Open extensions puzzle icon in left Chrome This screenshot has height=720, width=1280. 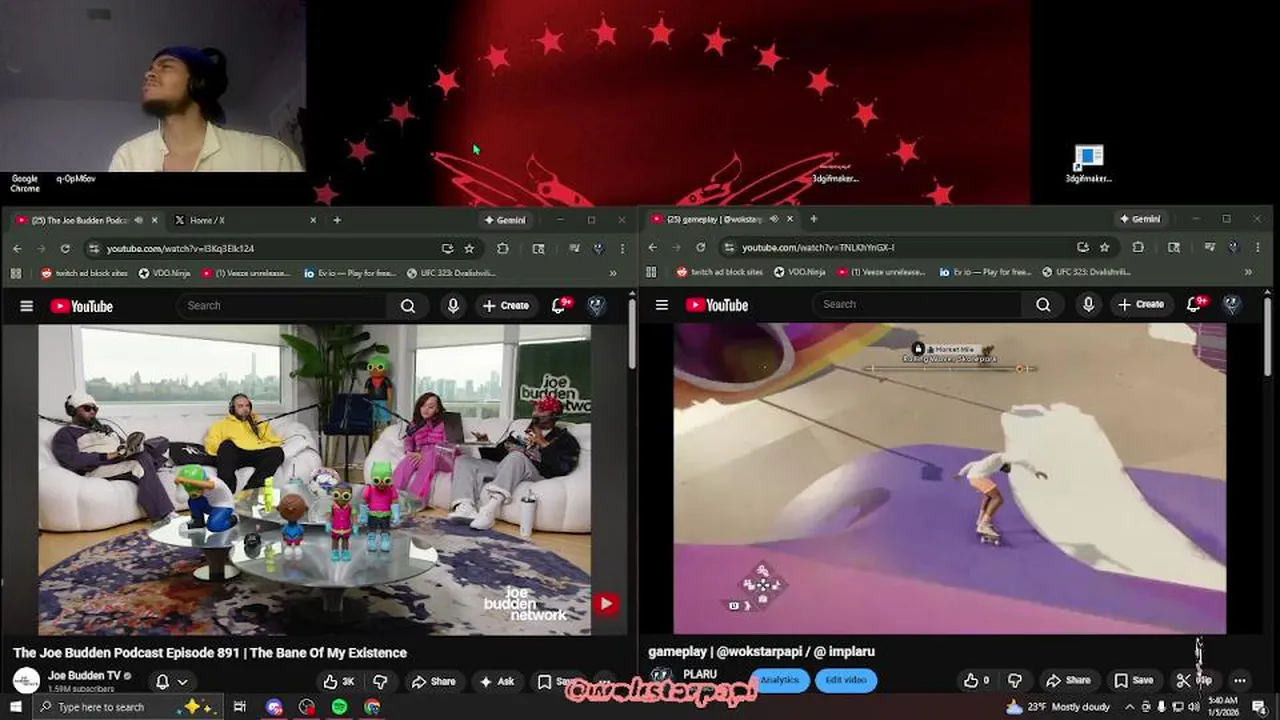pyautogui.click(x=503, y=248)
